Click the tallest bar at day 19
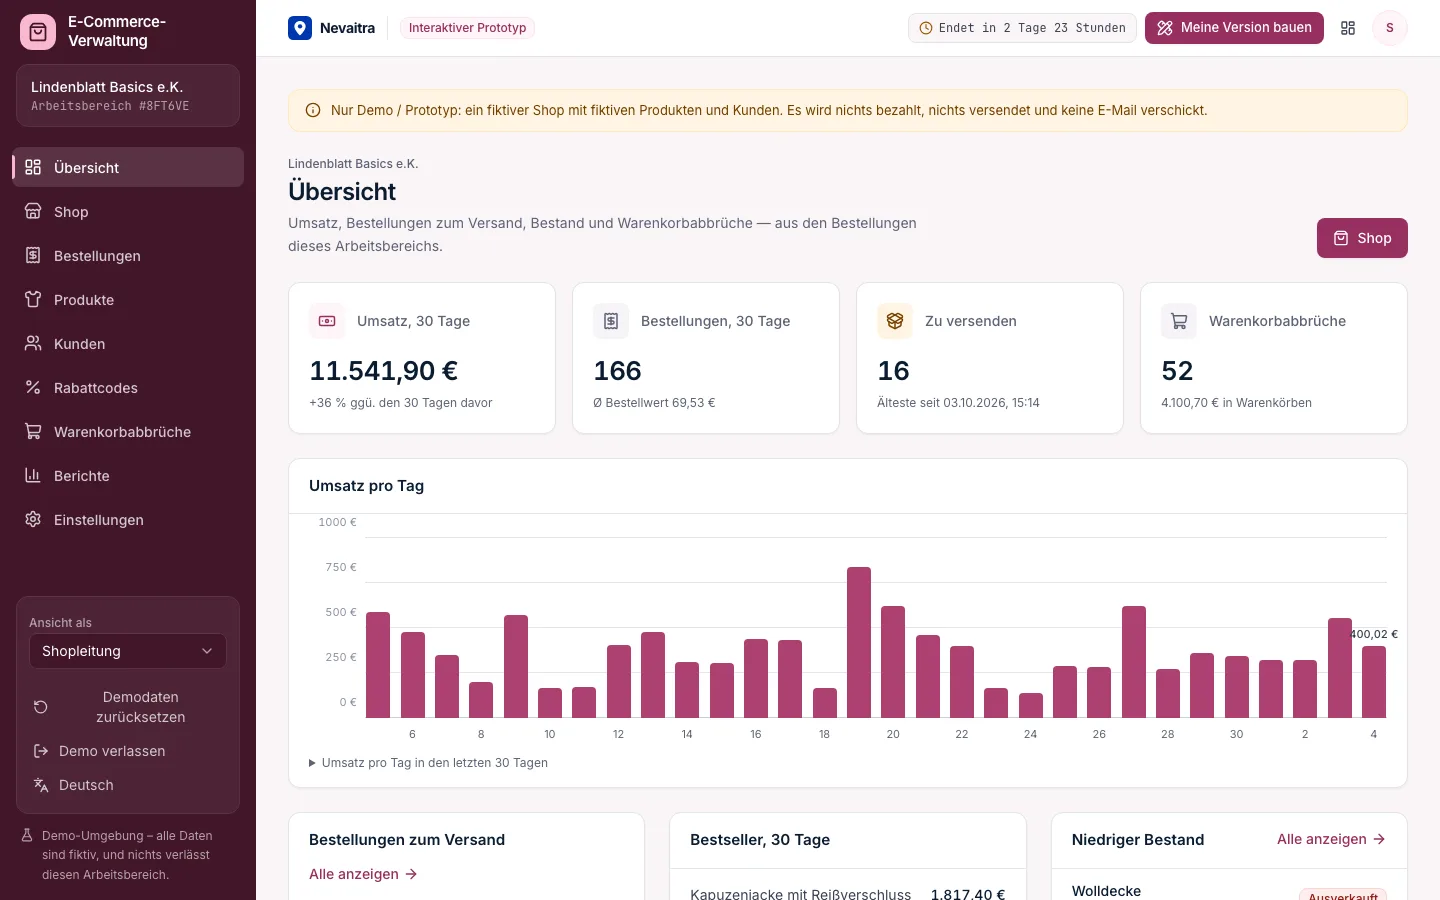1440x900 pixels. [859, 642]
